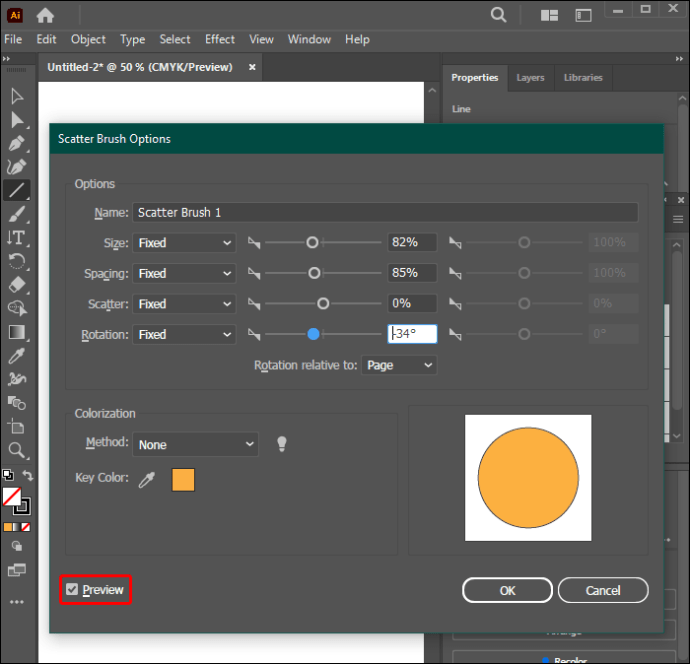Screen dimensions: 690x664
Task: Click the orange Key Color swatch
Action: pyautogui.click(x=183, y=480)
